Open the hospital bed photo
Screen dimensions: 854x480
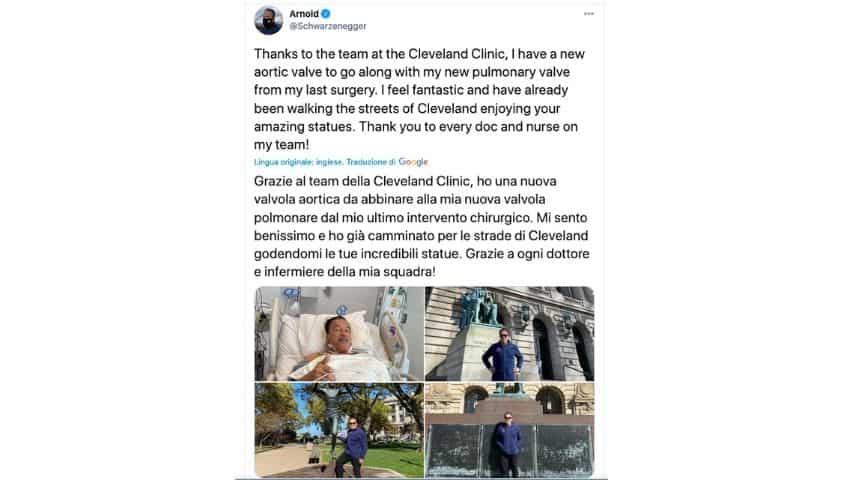click(339, 333)
